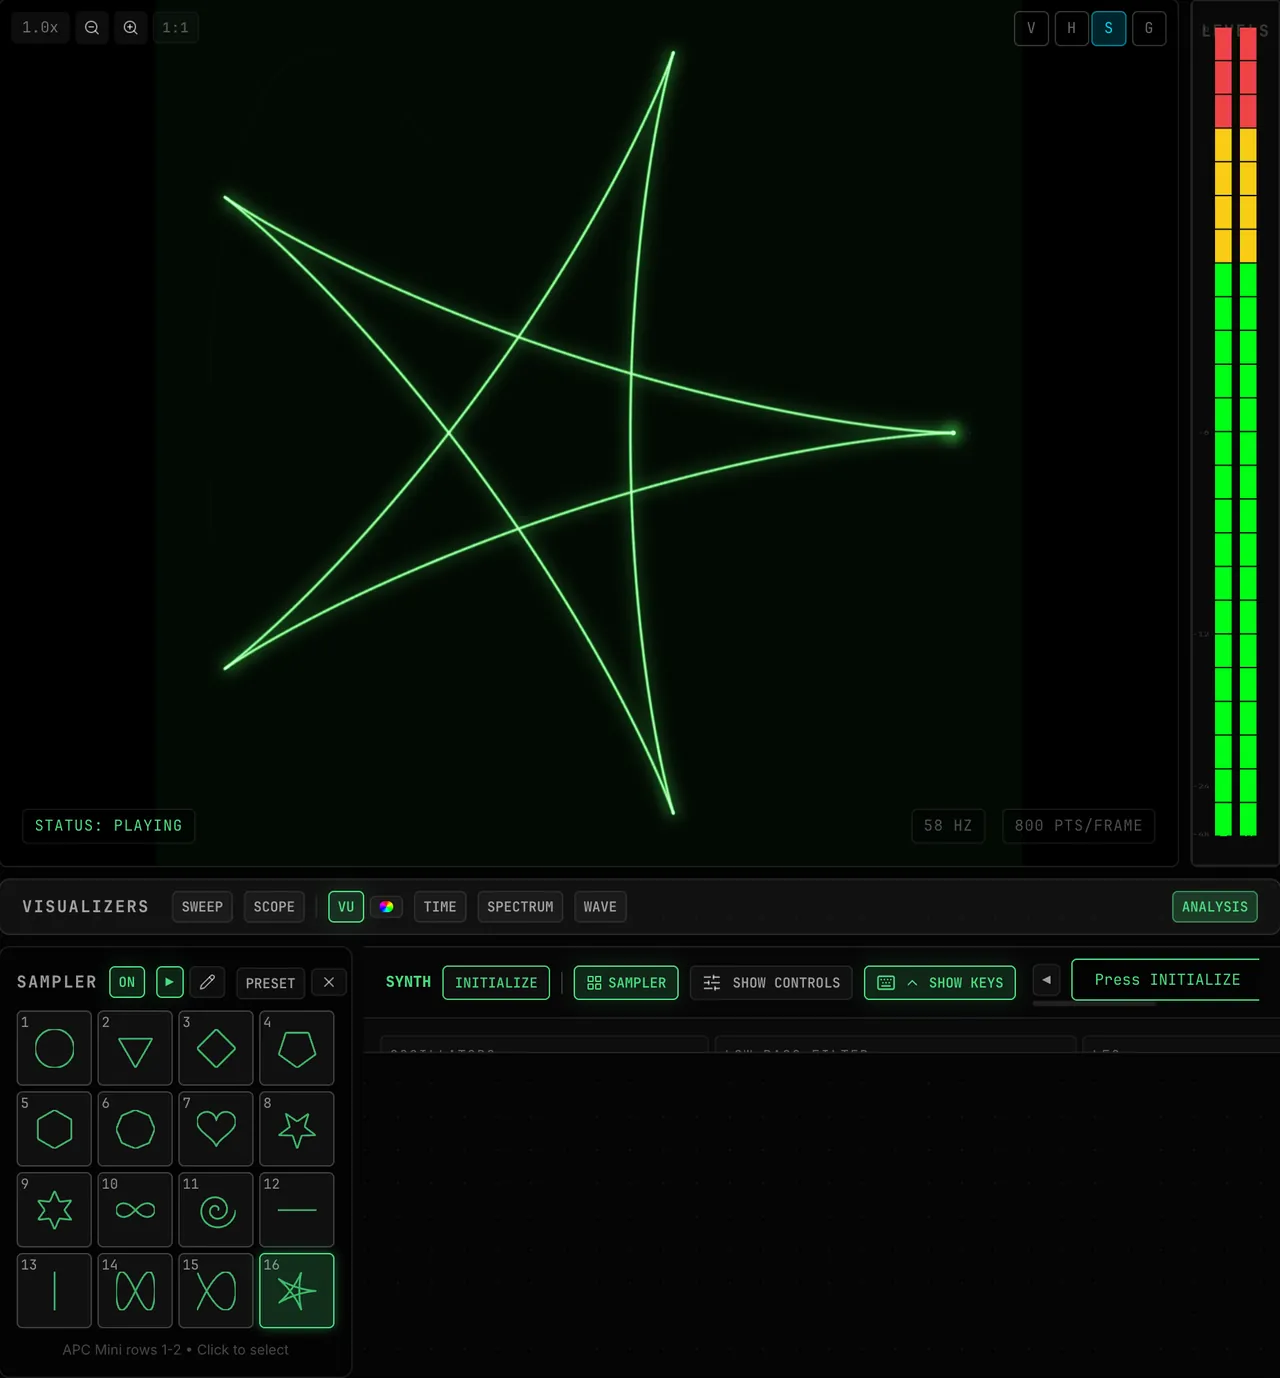
Task: Toggle the ANALYSIS panel
Action: point(1215,907)
